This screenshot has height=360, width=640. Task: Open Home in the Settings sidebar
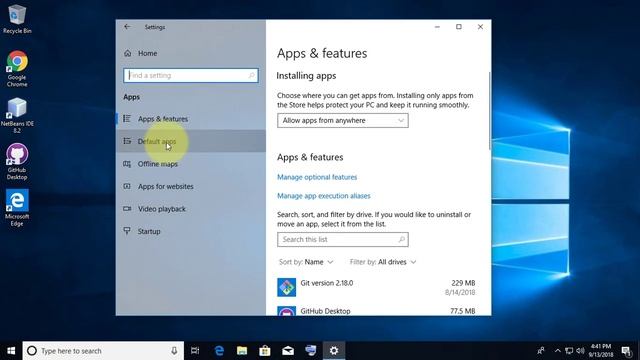(x=147, y=53)
